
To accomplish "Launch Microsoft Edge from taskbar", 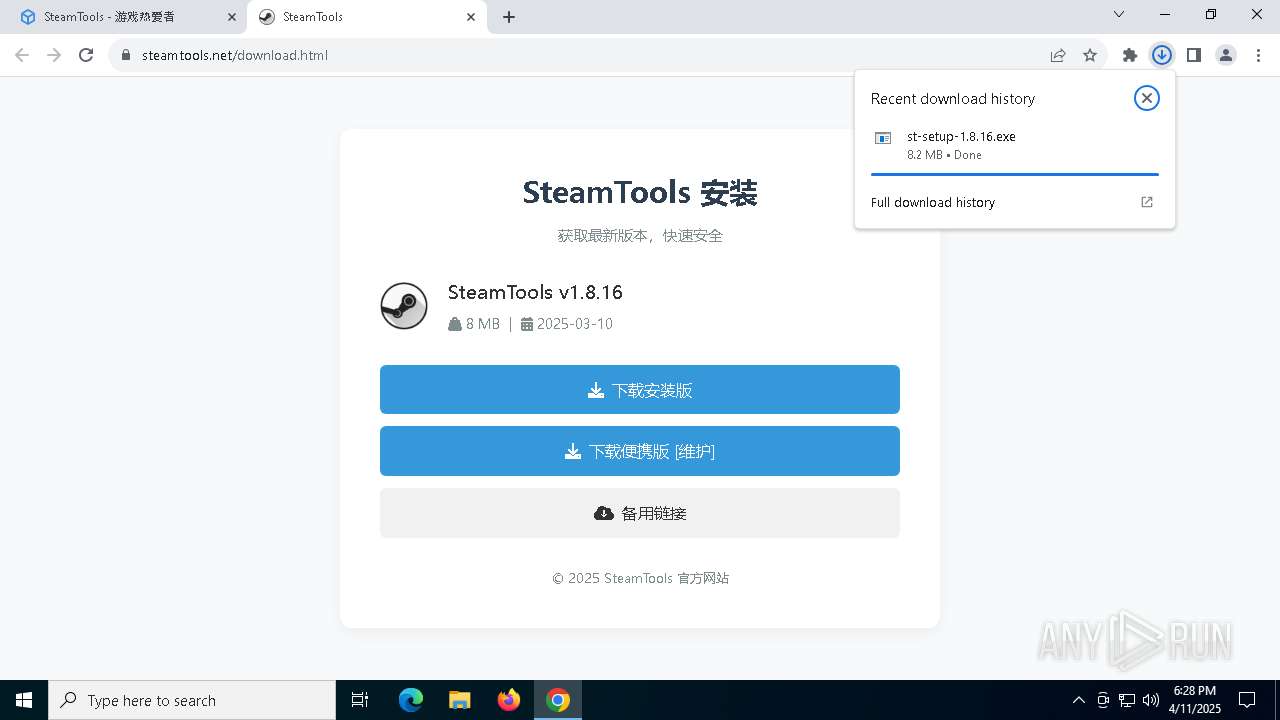I will tap(411, 700).
